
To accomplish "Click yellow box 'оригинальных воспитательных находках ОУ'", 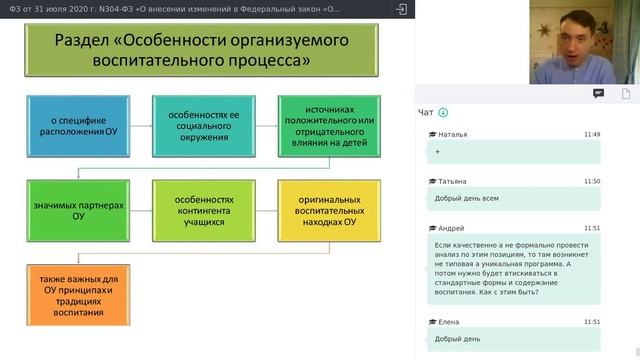I will click(329, 211).
